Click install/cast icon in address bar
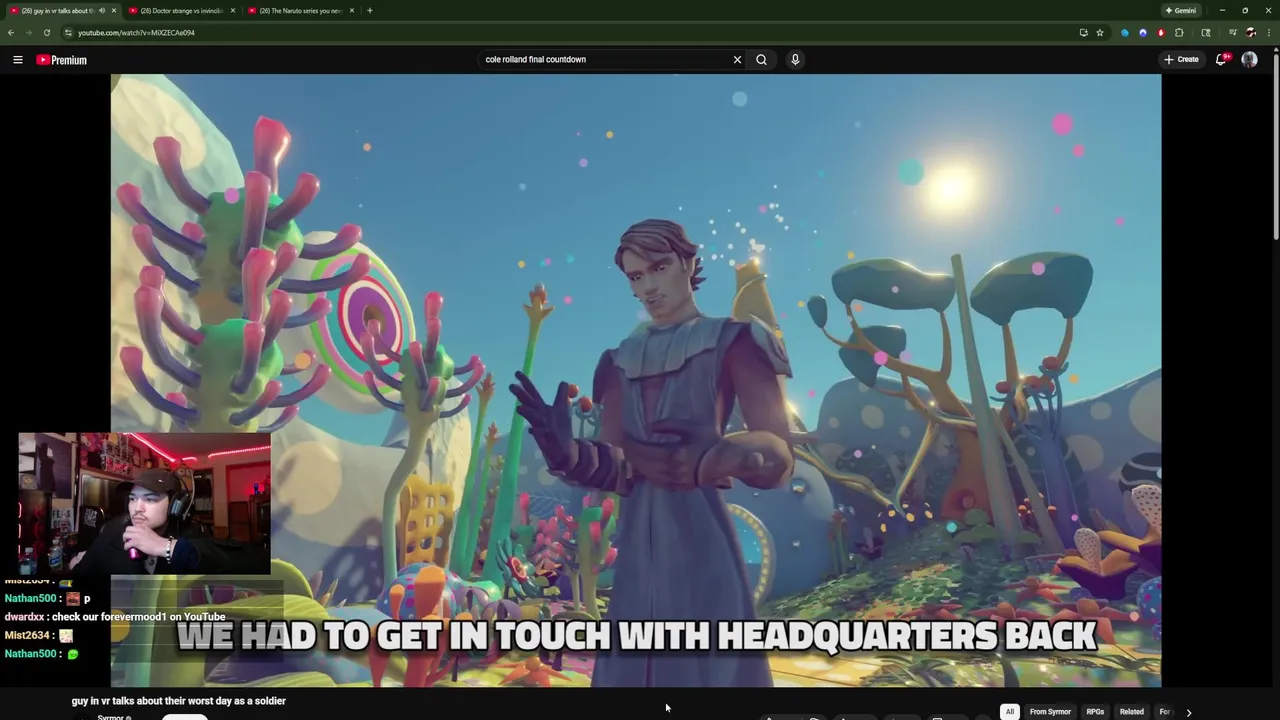The image size is (1280, 720). [1083, 33]
